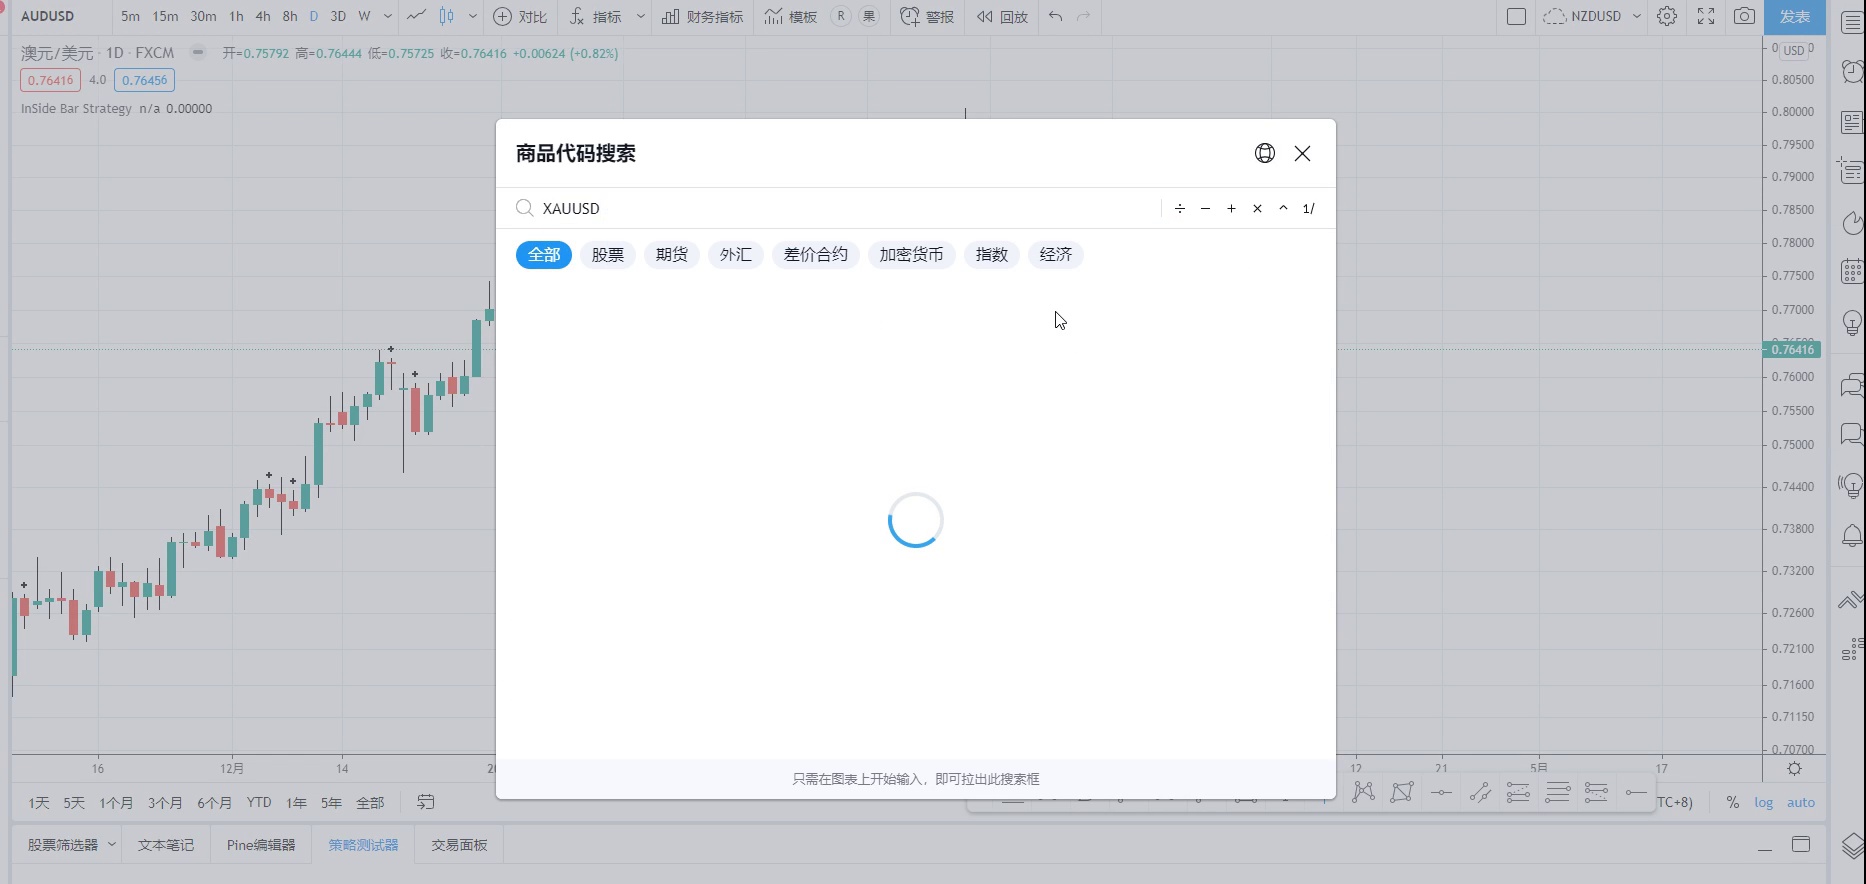Undo the last chart action
This screenshot has width=1866, height=884.
pos(1055,16)
